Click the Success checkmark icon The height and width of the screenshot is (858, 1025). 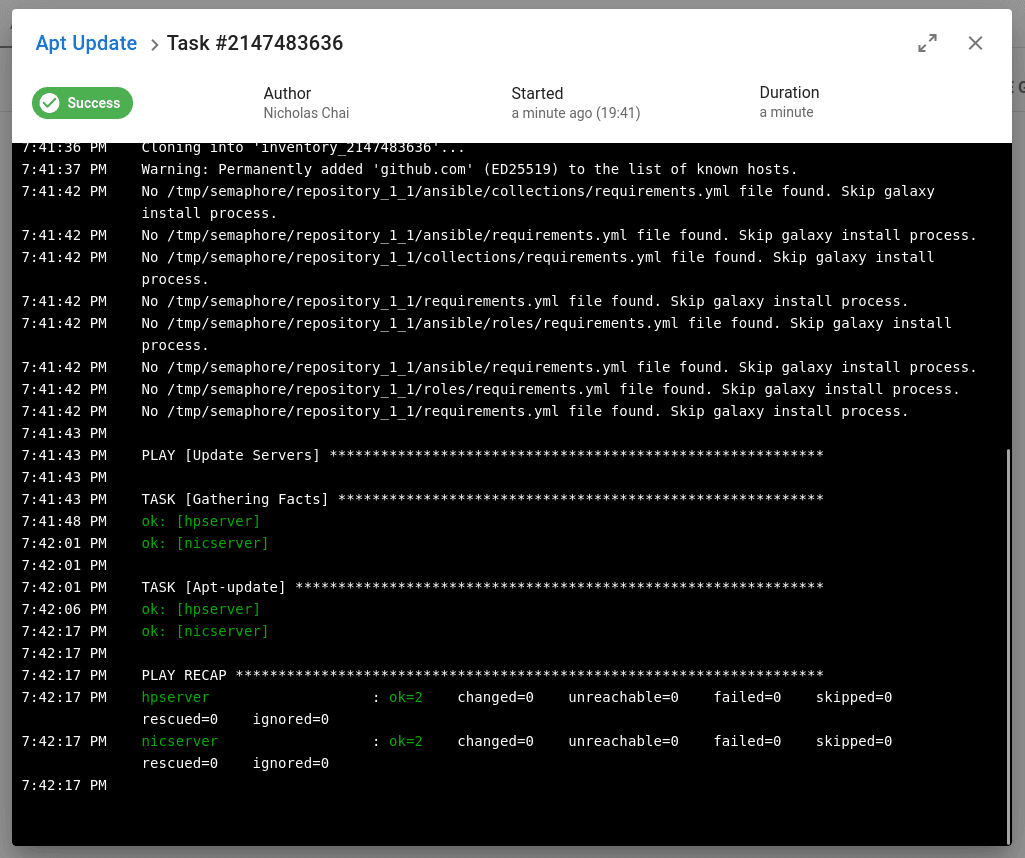pos(50,103)
